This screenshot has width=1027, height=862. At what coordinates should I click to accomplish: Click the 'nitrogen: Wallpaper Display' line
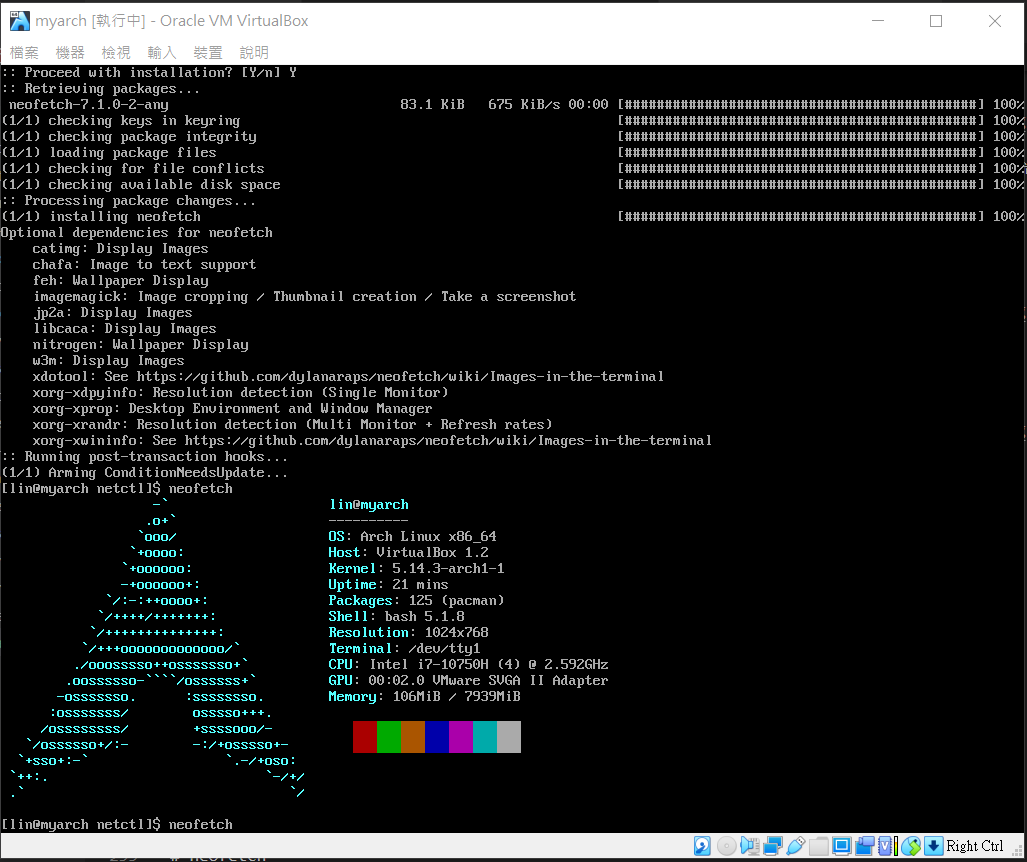tap(140, 345)
